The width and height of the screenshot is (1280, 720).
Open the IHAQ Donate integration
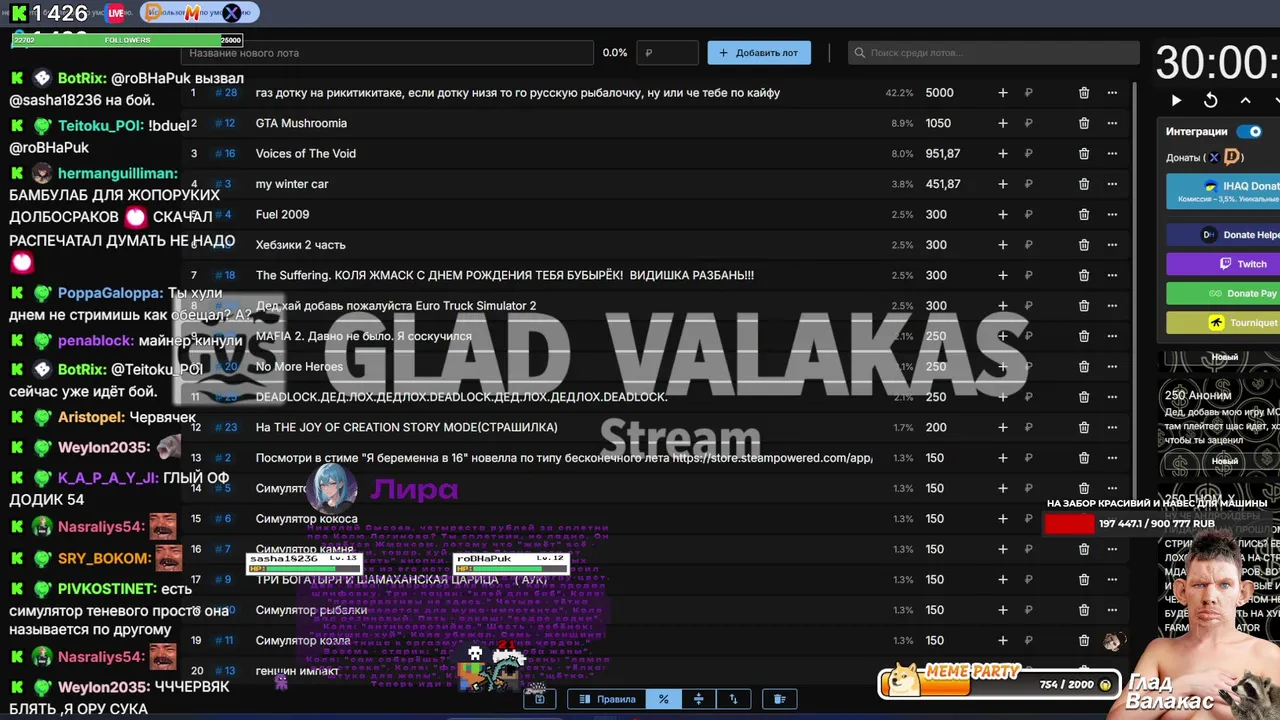coord(1223,191)
